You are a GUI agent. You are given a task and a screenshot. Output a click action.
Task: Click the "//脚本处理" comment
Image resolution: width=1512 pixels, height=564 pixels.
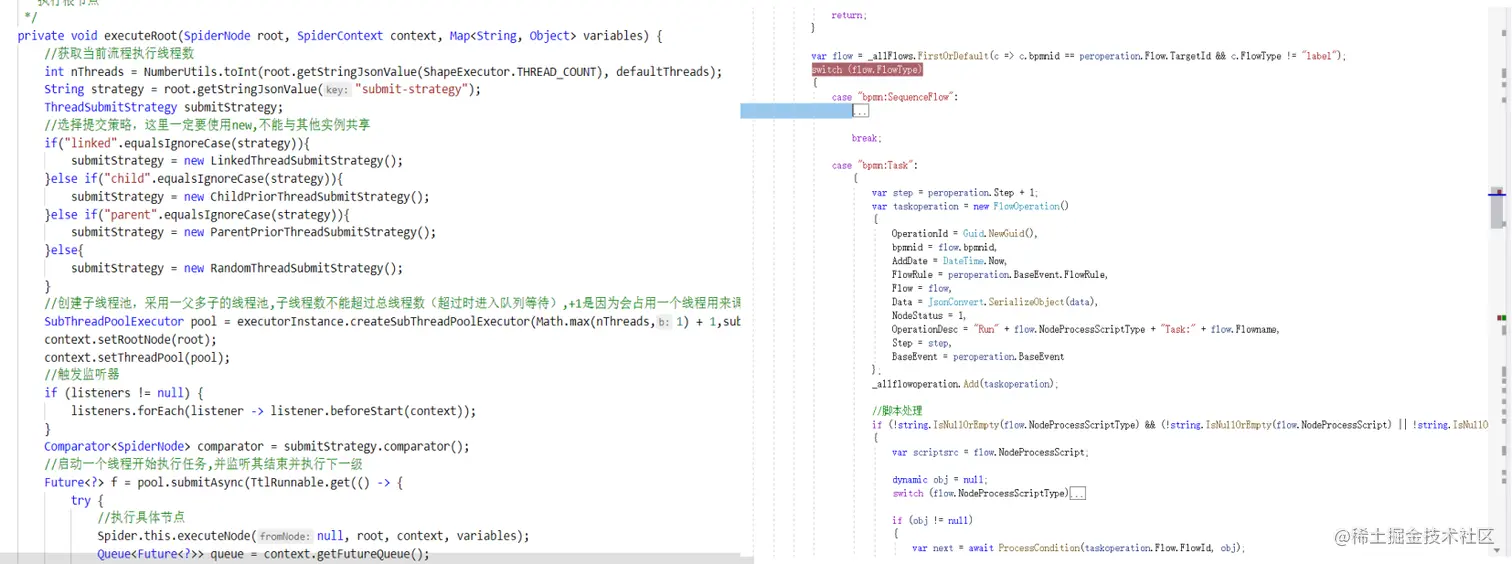coord(897,411)
